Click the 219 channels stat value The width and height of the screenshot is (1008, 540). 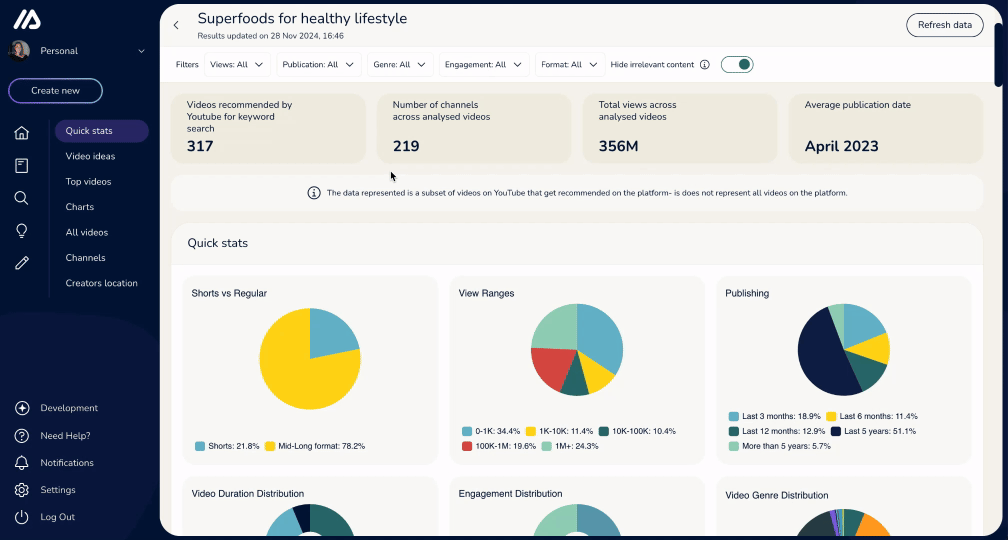[406, 147]
